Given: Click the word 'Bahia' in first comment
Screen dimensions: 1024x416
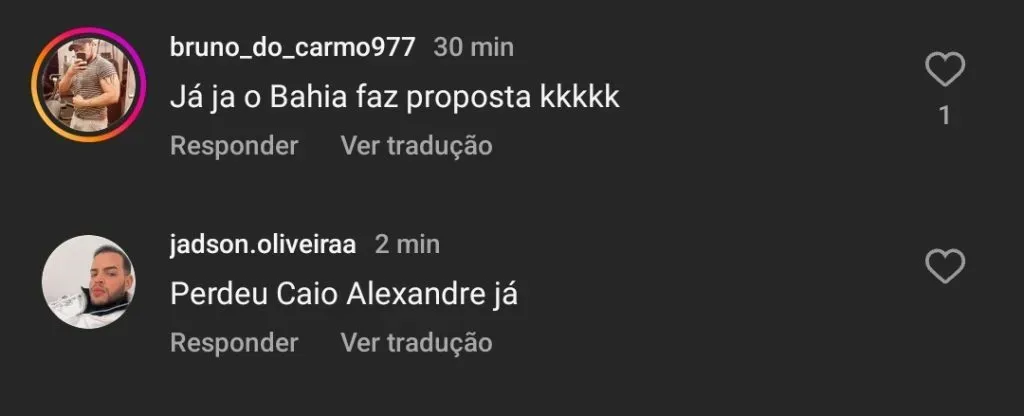Looking at the screenshot, I should pyautogui.click(x=308, y=97).
